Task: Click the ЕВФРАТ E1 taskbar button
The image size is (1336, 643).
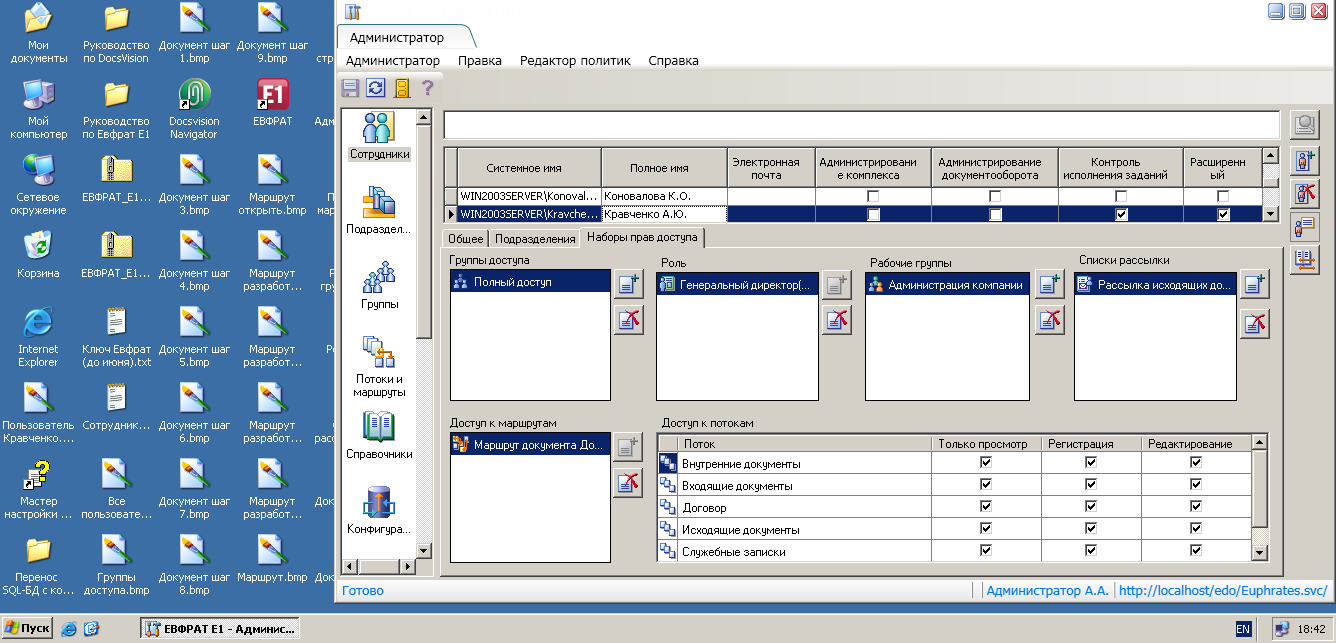Action: point(218,629)
